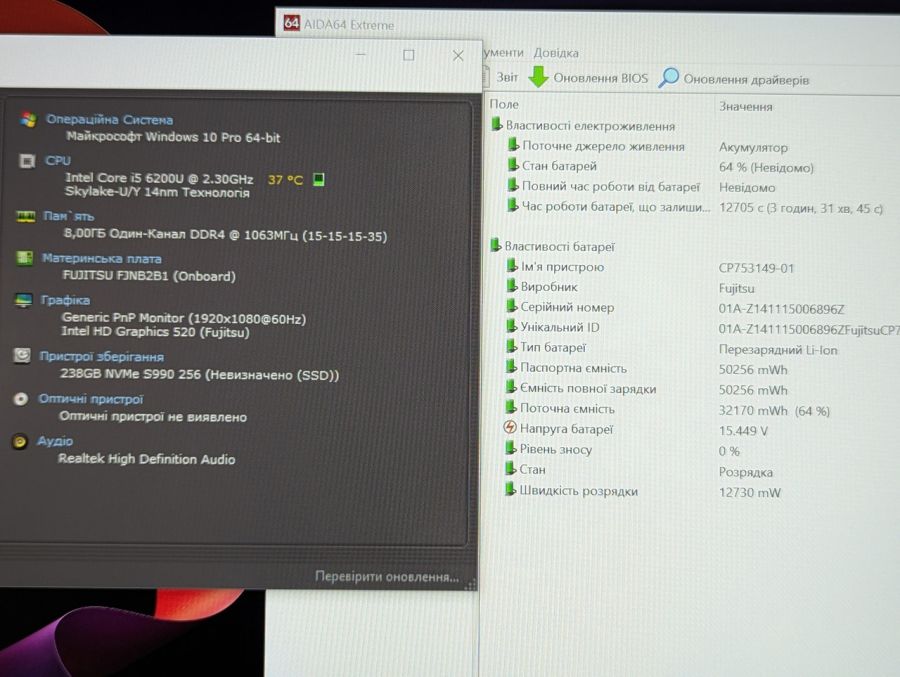
Task: Open the Операційна Система section link
Action: pos(109,119)
